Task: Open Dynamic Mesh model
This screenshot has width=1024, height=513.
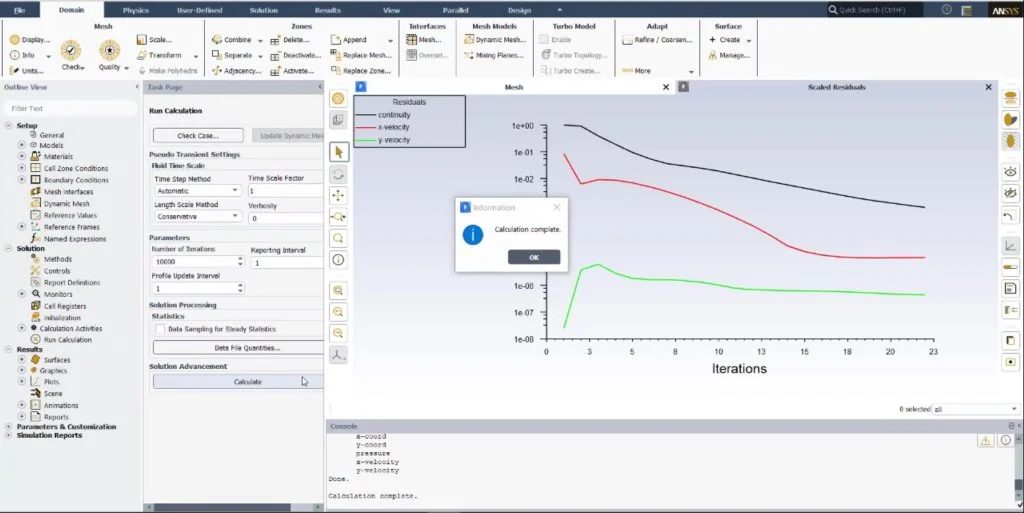Action: click(495, 40)
